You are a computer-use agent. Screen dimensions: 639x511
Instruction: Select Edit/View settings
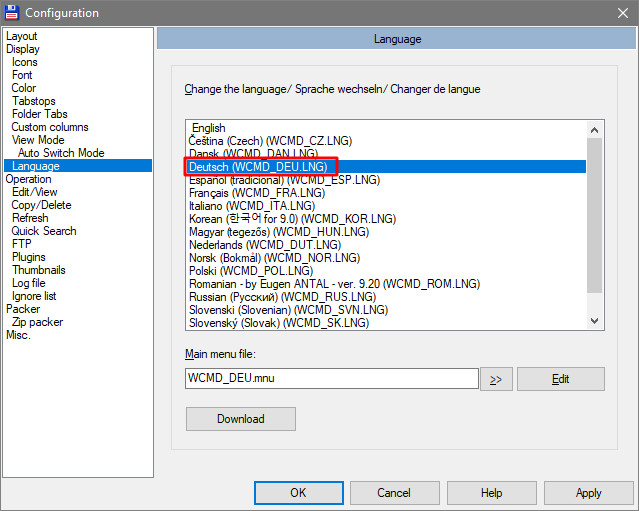(35, 192)
